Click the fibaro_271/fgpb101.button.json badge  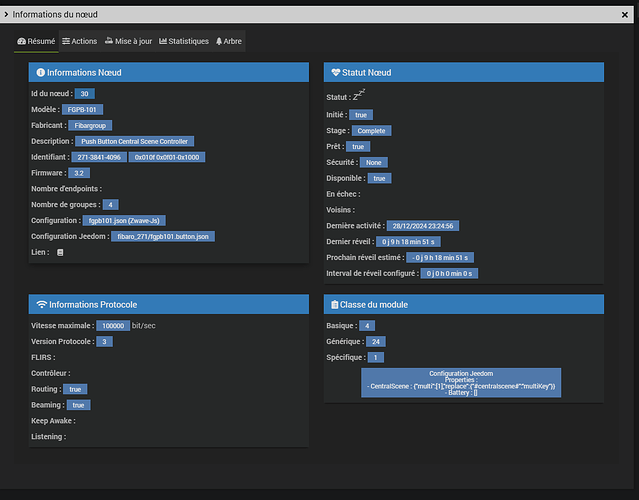pos(163,236)
